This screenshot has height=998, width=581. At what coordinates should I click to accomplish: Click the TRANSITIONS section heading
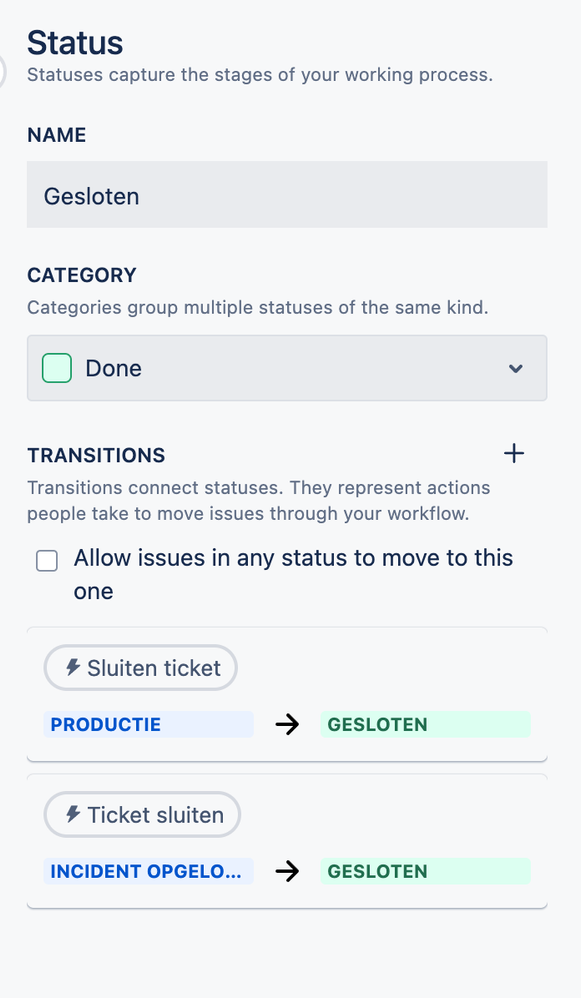(x=96, y=455)
